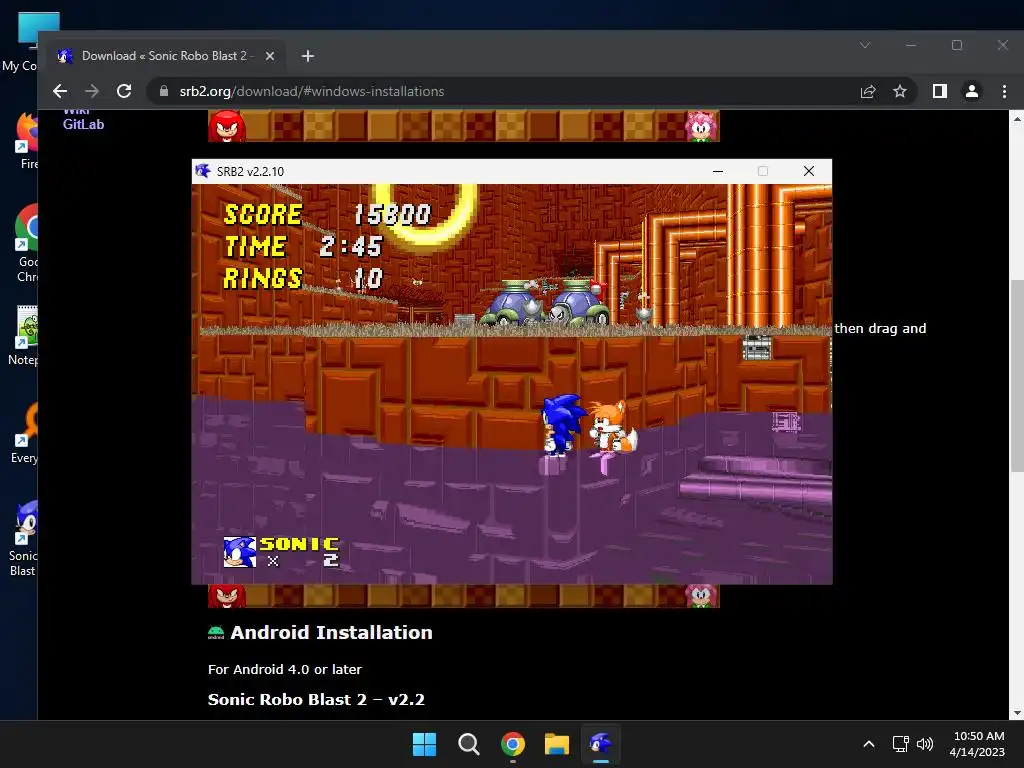The image size is (1024, 768).
Task: Open taskbar Search
Action: coord(468,744)
